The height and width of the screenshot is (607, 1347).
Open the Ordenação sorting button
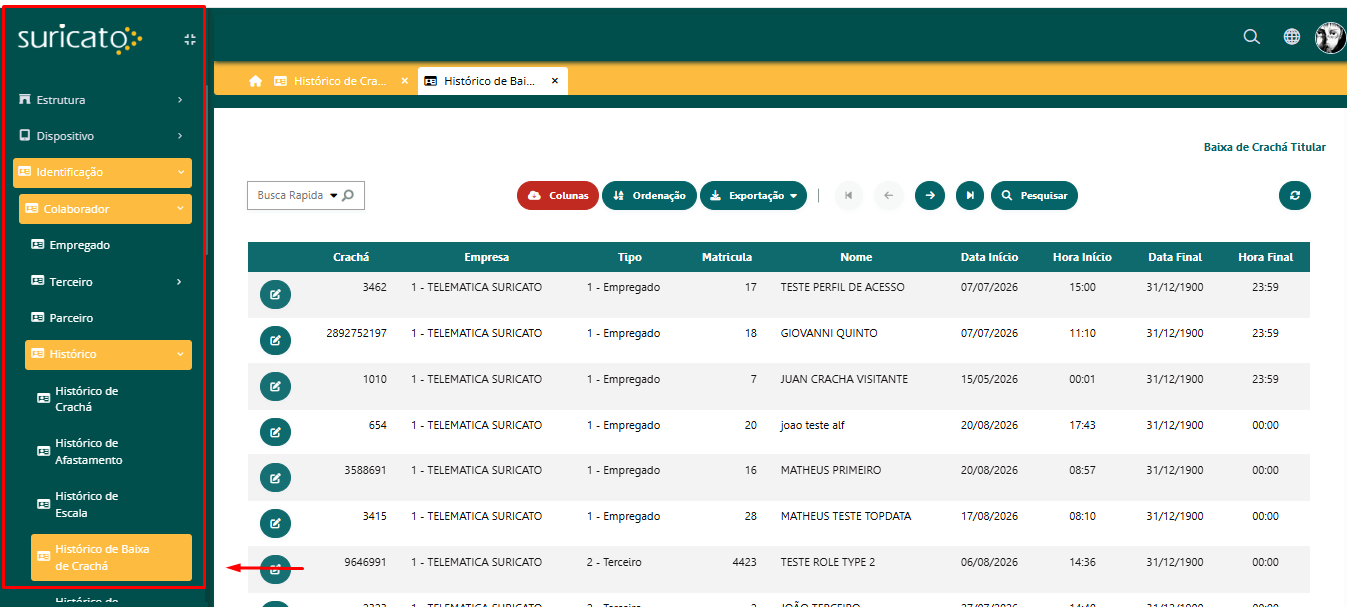point(649,196)
